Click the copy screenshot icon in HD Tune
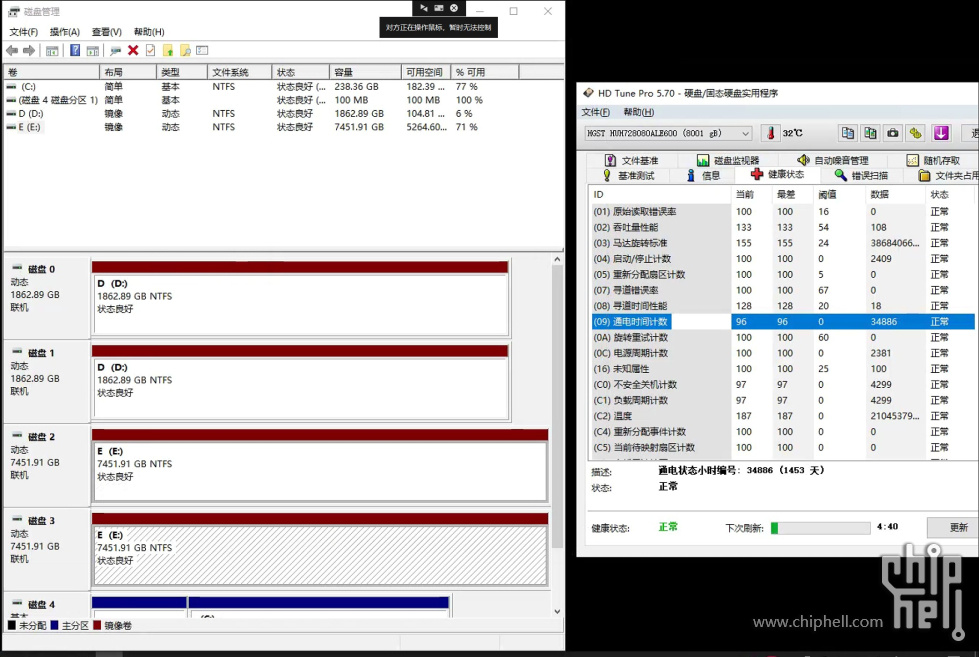Screen dimensions: 979x657 pyautogui.click(x=870, y=133)
